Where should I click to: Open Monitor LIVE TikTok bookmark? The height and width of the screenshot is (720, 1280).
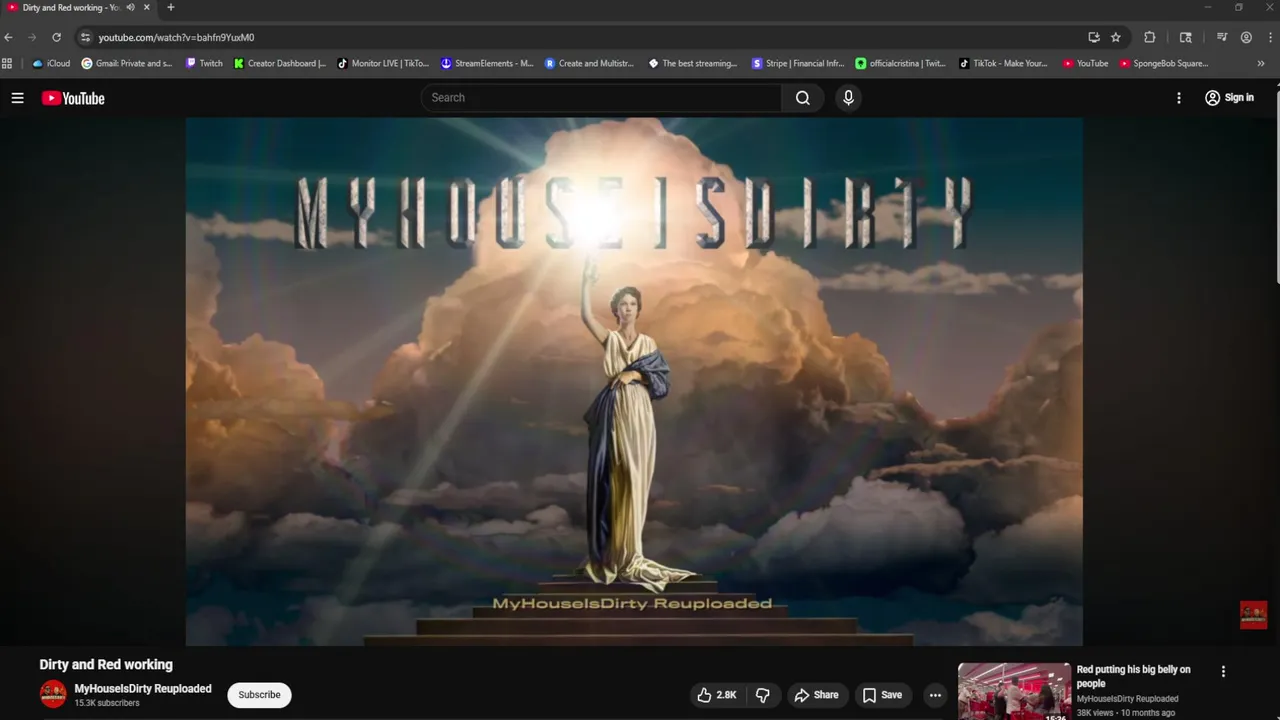[x=383, y=63]
